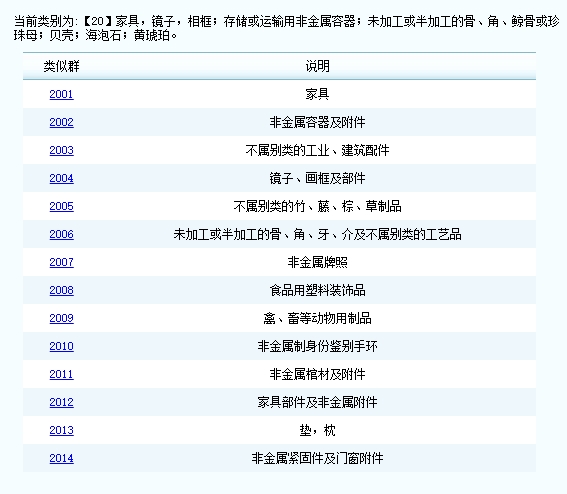Select the 2009 animal products link
This screenshot has width=567, height=494.
[x=61, y=318]
